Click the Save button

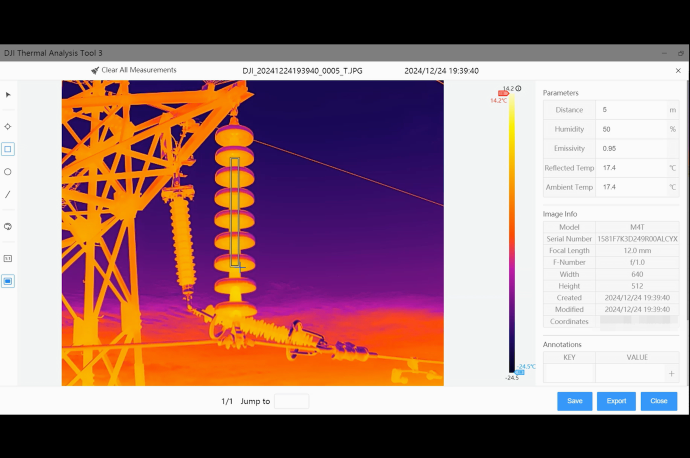(x=574, y=401)
